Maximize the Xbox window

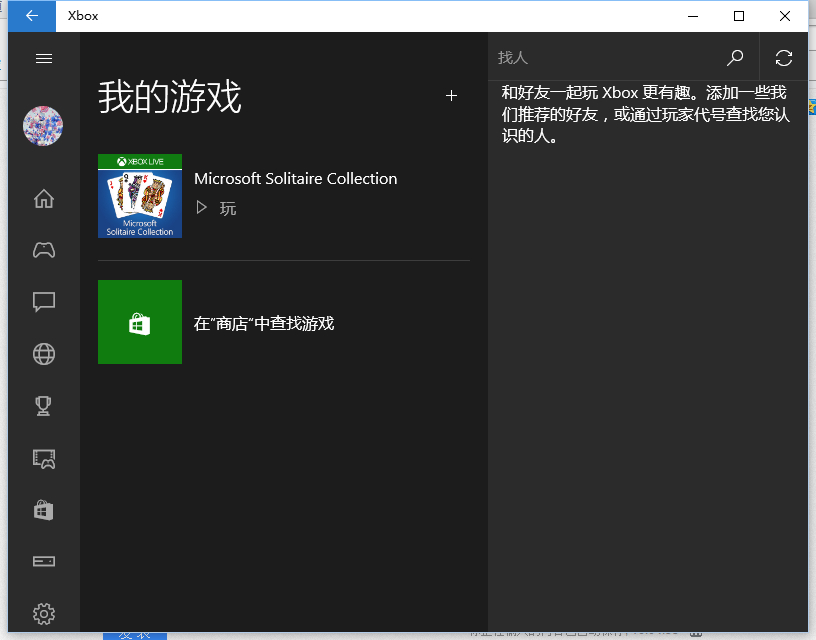(x=739, y=16)
